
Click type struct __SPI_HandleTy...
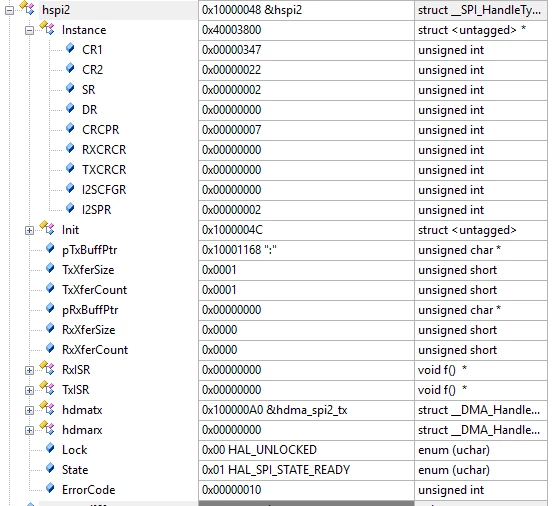pyautogui.click(x=479, y=10)
